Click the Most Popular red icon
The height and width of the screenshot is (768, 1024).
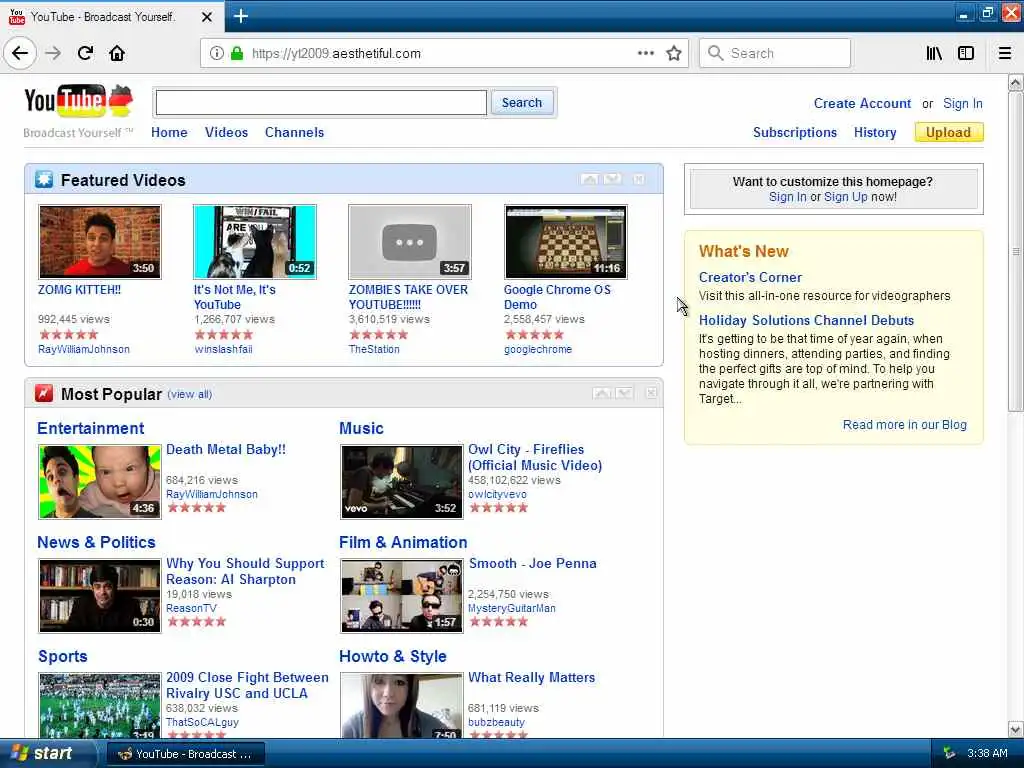(44, 393)
